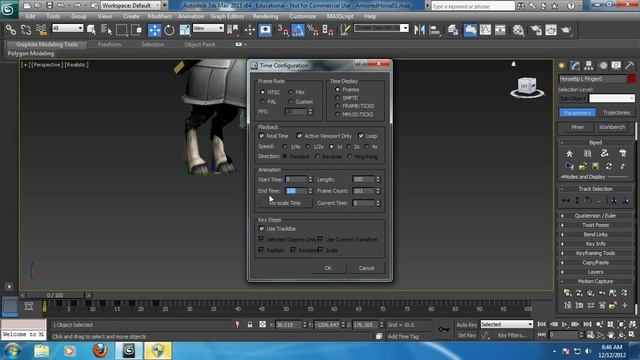Select the NTSC frame rate option
Image resolution: width=640 pixels, height=360 pixels.
pyautogui.click(x=262, y=92)
